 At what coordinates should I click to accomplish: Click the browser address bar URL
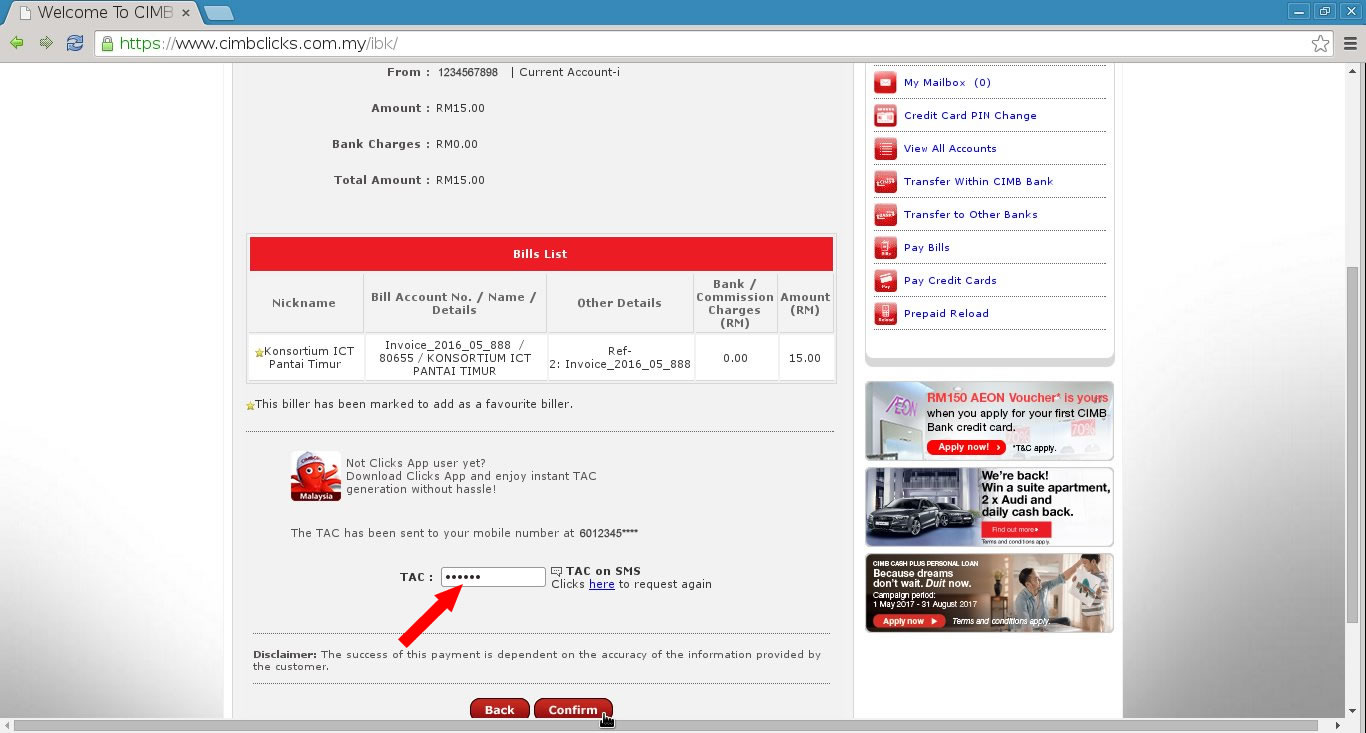tap(260, 43)
